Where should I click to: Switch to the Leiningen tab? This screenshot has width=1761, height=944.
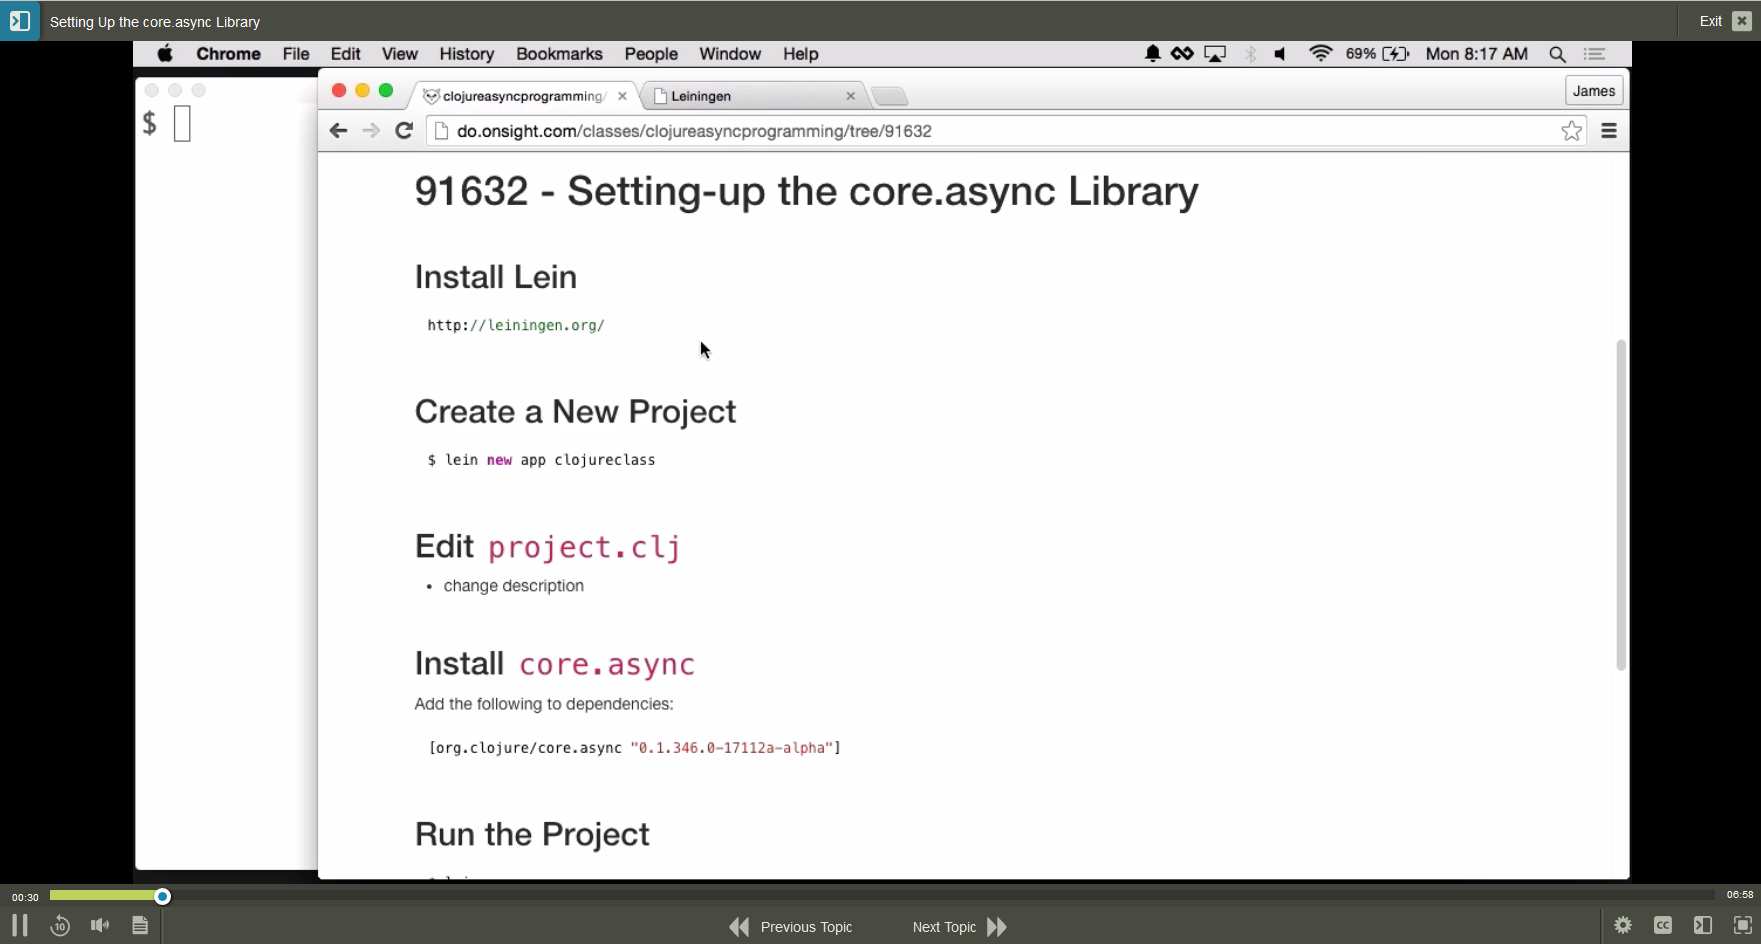(750, 96)
